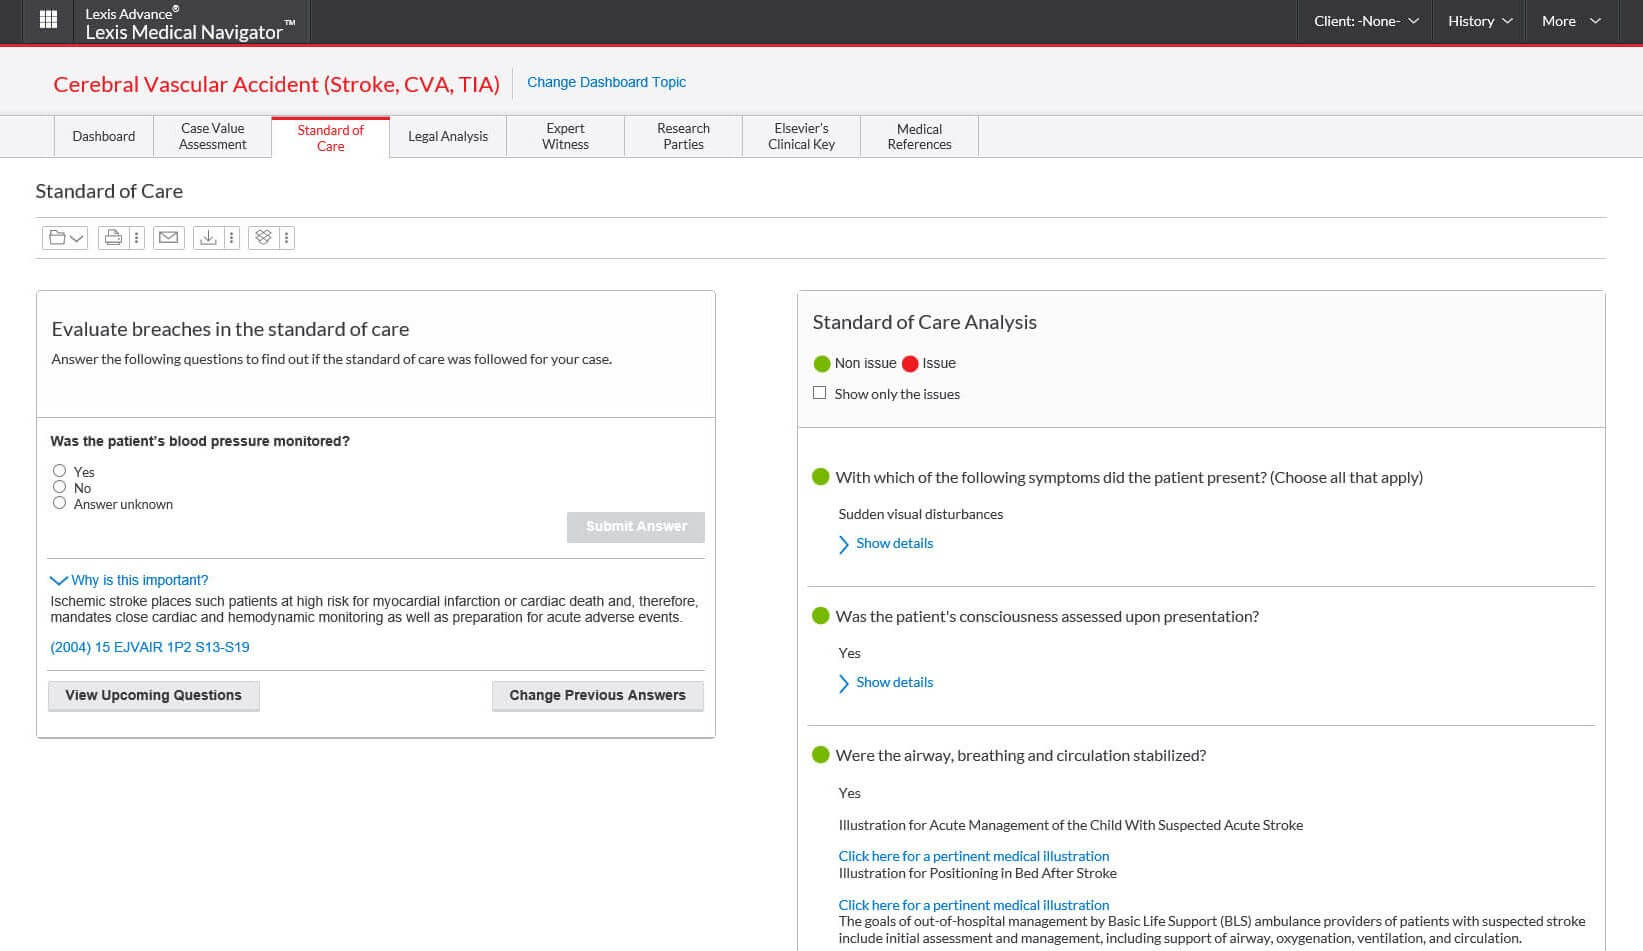This screenshot has width=1643, height=951.
Task: Click the blood pressure monitored question text
Action: (x=200, y=441)
